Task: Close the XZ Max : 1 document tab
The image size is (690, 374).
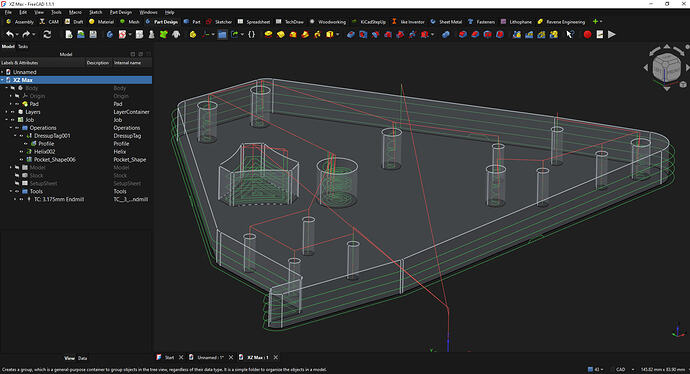Action: 275,357
